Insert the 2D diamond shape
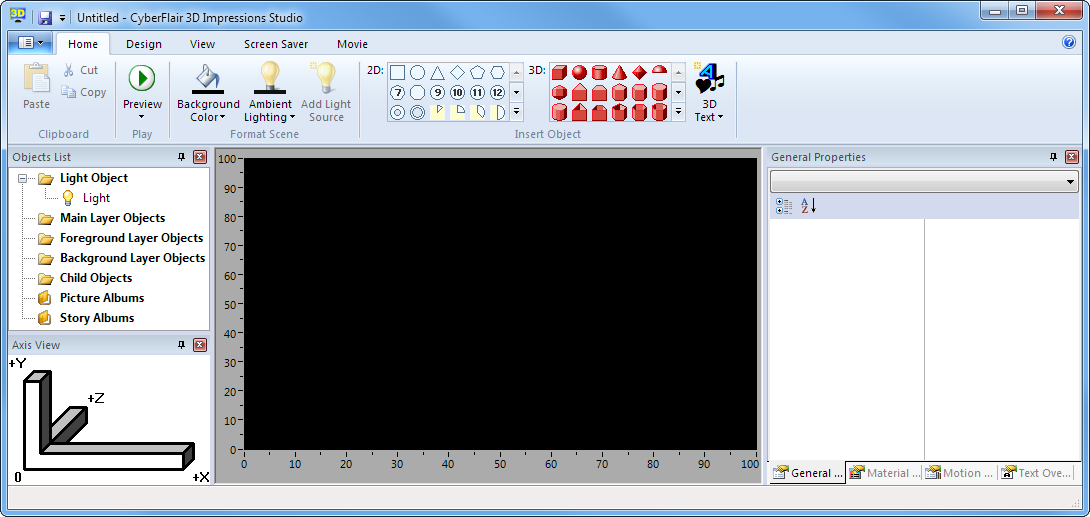This screenshot has height=517, width=1090. tap(457, 72)
